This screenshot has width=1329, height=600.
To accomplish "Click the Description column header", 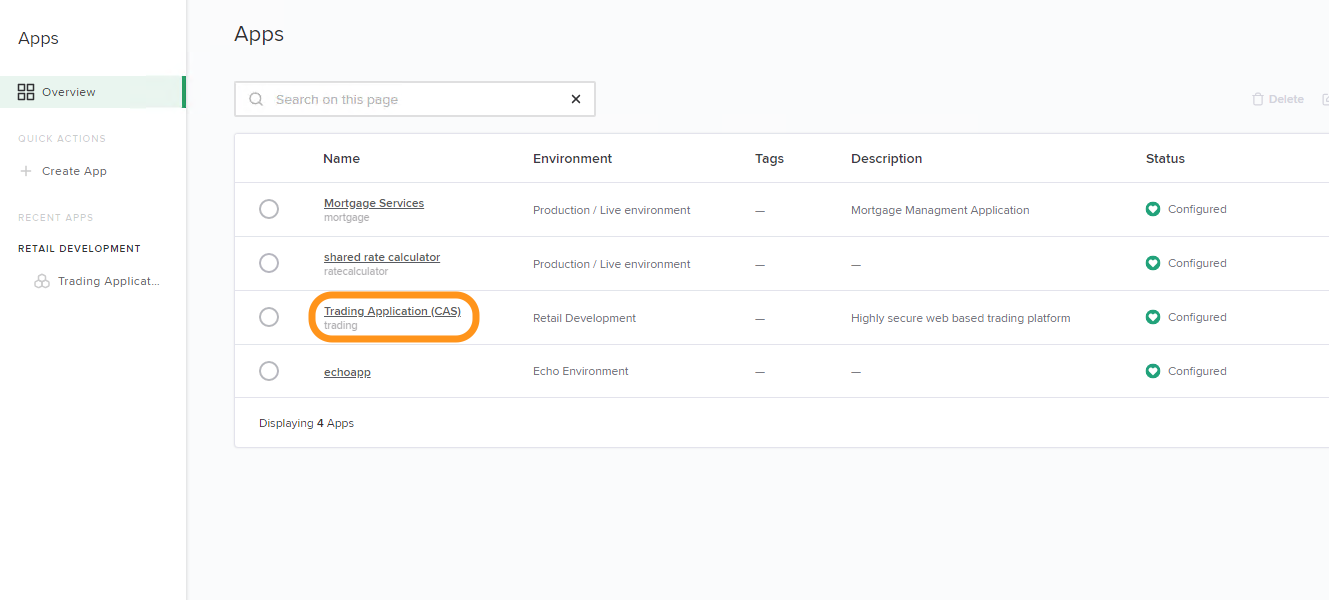I will point(886,158).
